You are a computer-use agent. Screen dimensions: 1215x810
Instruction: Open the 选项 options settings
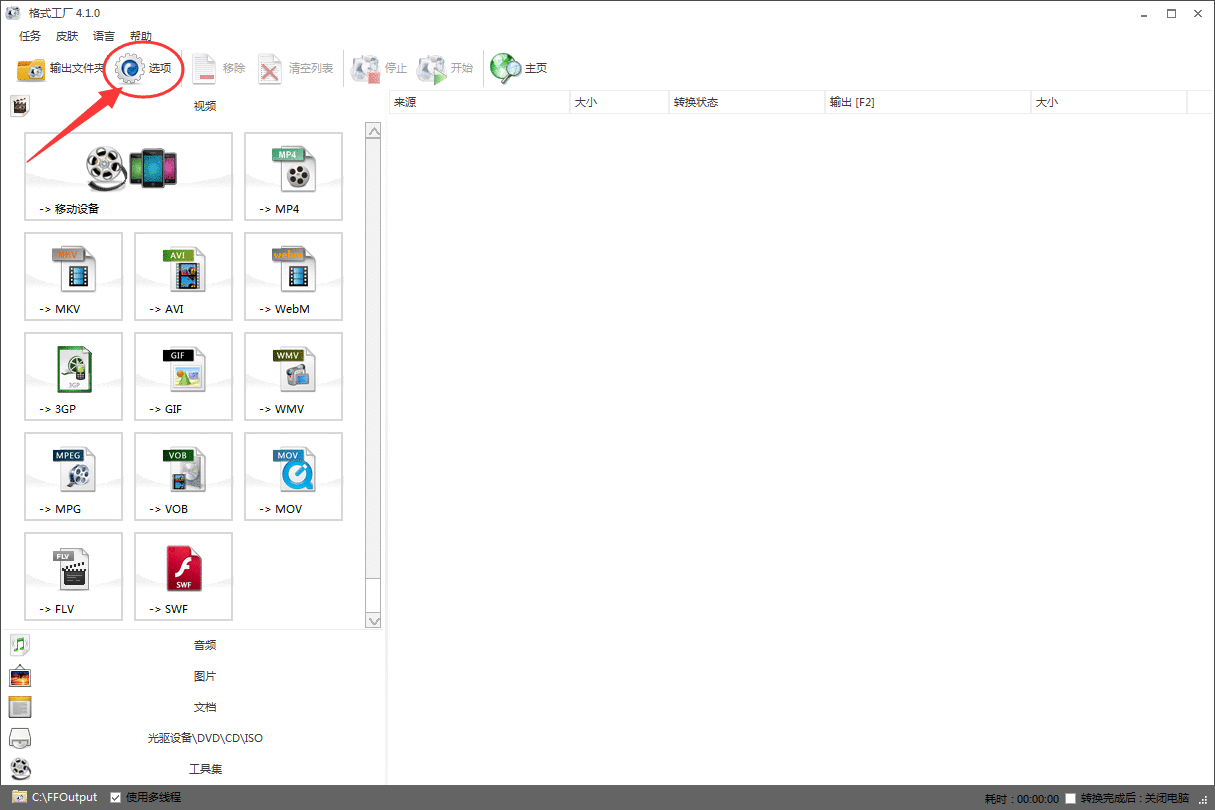pyautogui.click(x=145, y=68)
